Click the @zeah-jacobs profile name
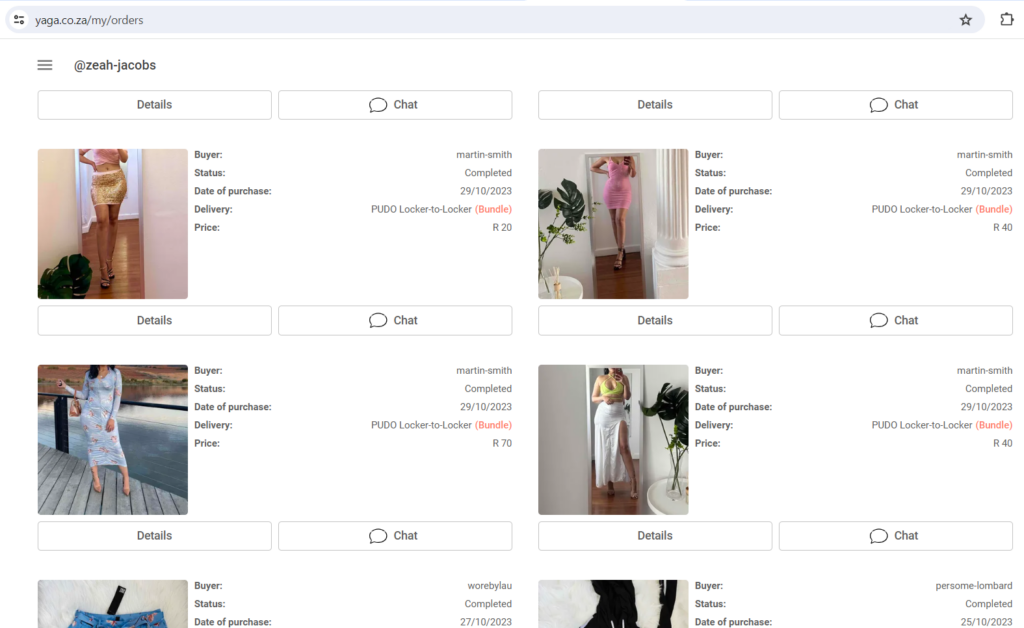 pos(115,66)
